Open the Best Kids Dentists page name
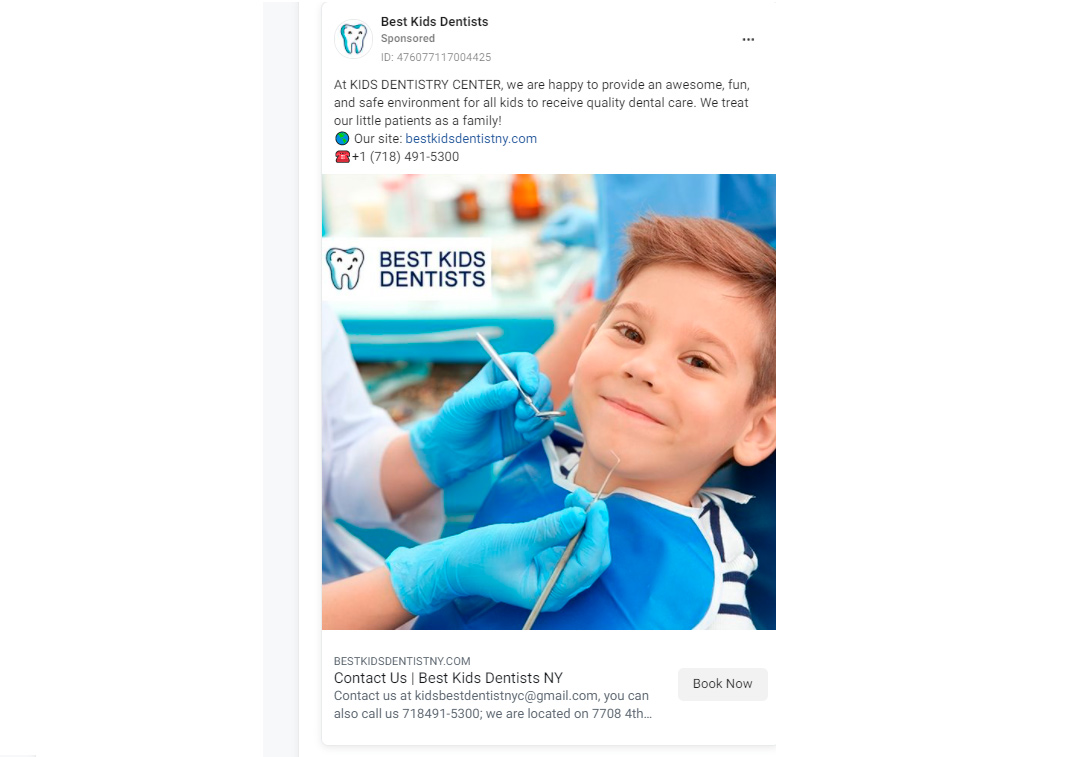This screenshot has width=1089, height=757. coord(434,22)
